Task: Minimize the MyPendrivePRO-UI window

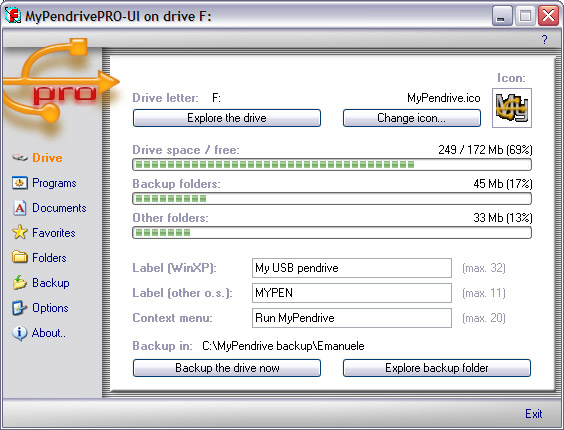Action: (502, 16)
